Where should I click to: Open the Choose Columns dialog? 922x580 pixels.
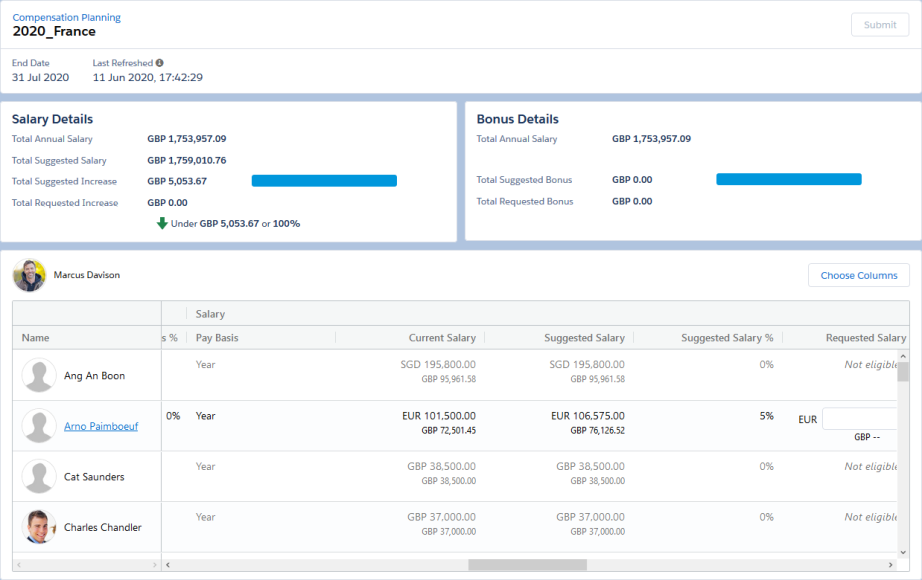pos(858,275)
